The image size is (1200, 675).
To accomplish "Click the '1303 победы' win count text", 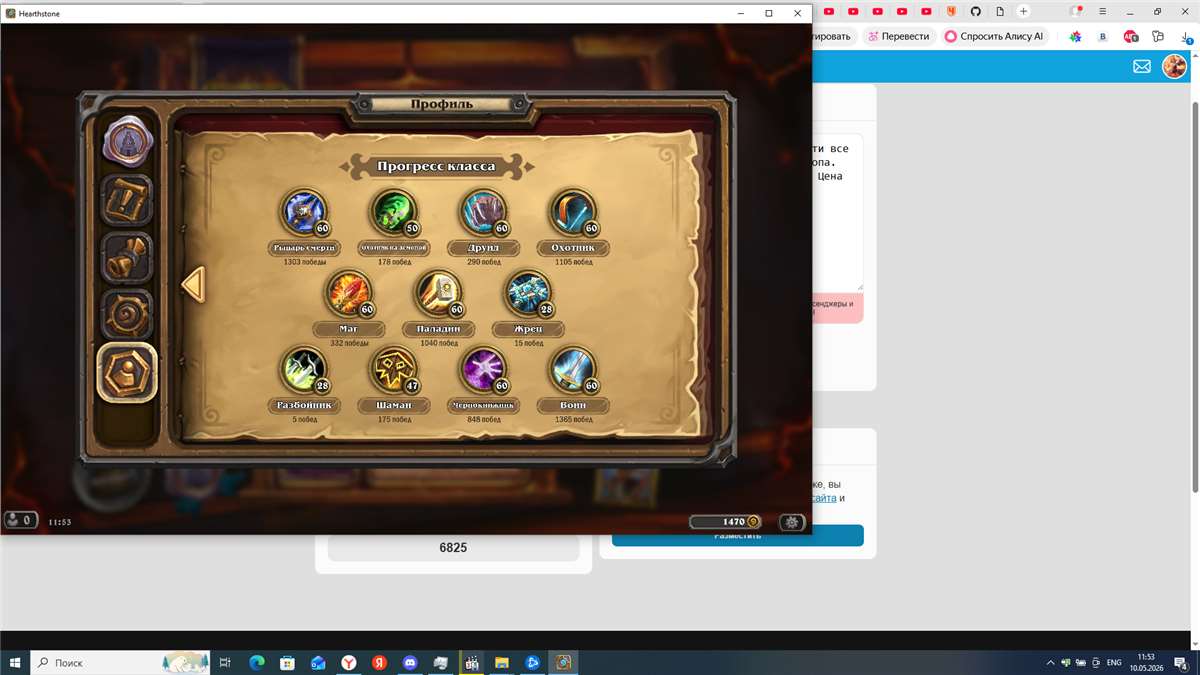I will [303, 262].
